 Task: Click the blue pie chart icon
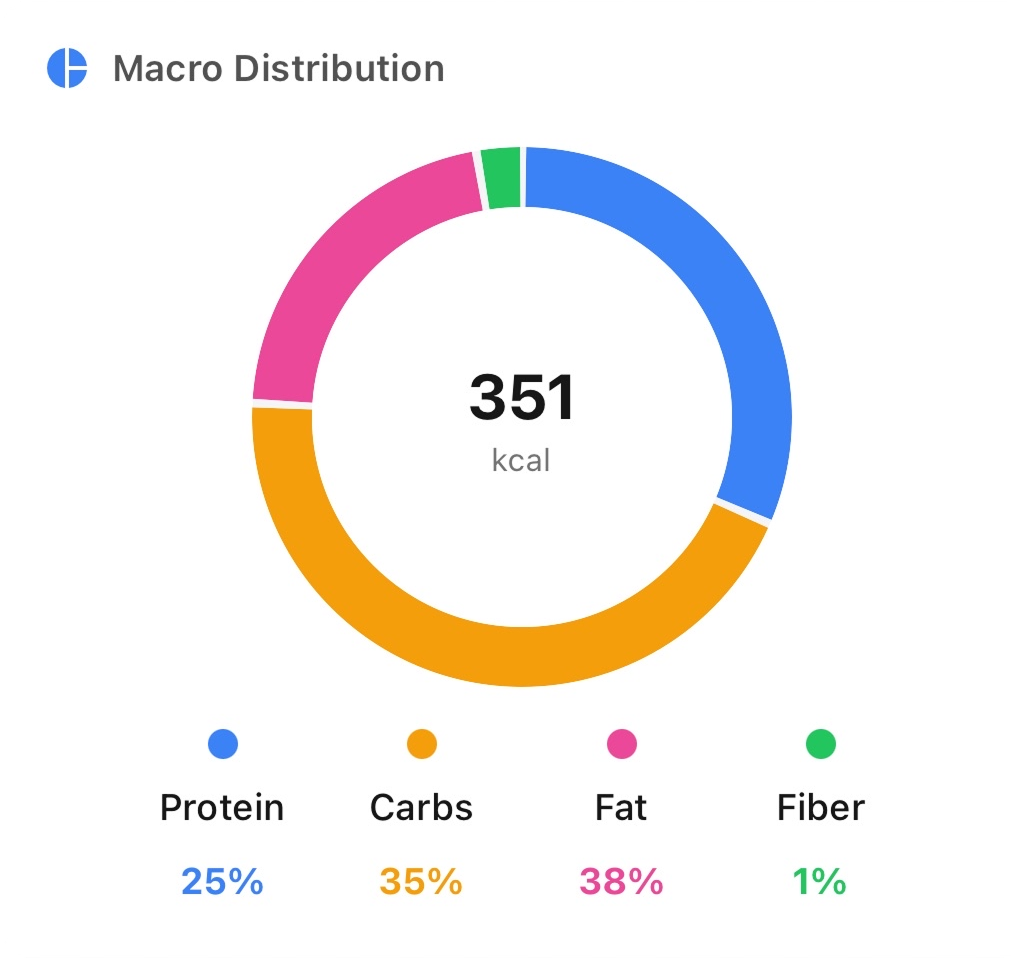tap(67, 69)
